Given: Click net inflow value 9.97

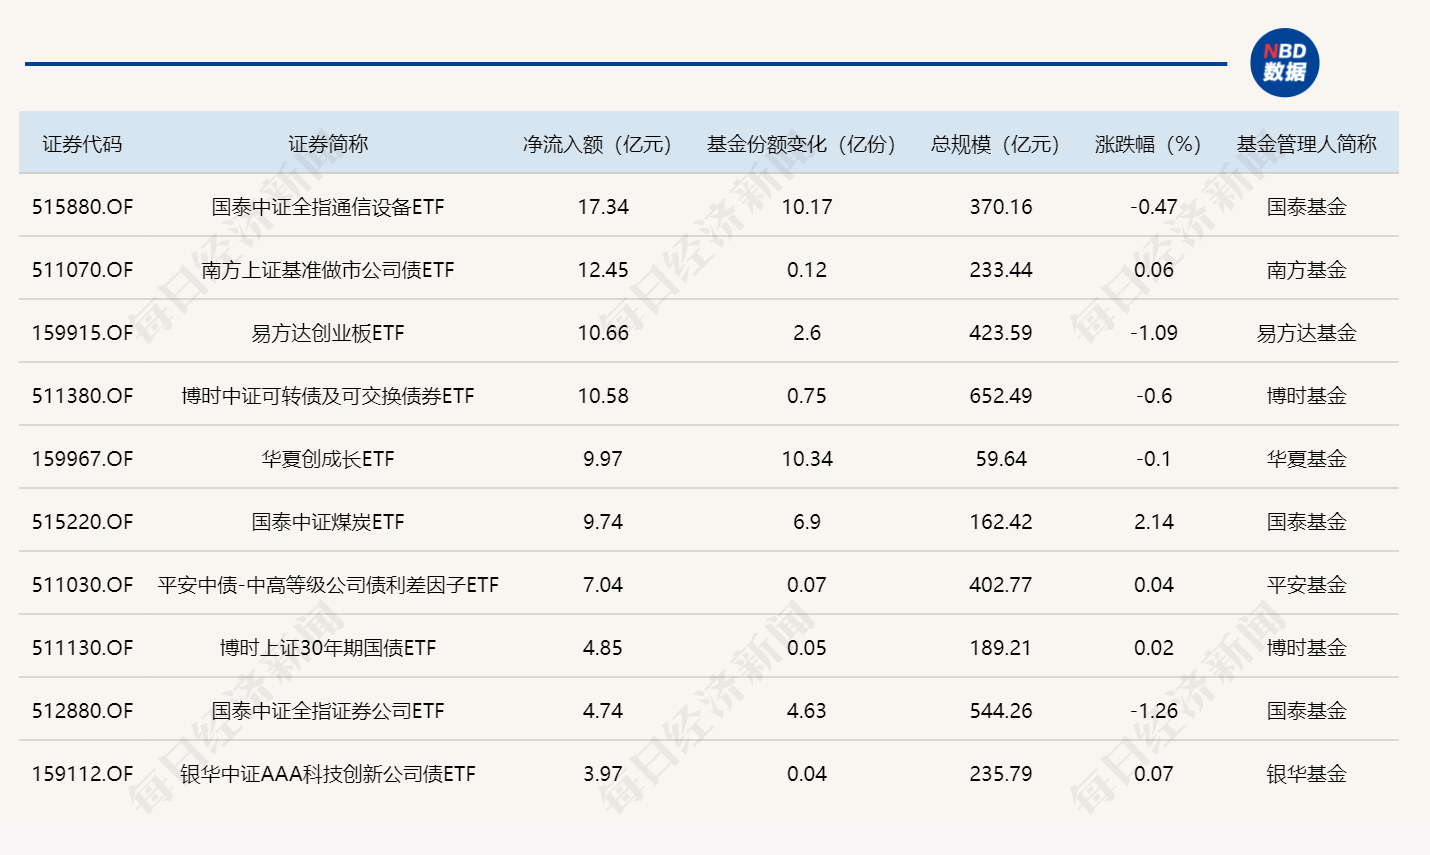Looking at the screenshot, I should 603,459.
